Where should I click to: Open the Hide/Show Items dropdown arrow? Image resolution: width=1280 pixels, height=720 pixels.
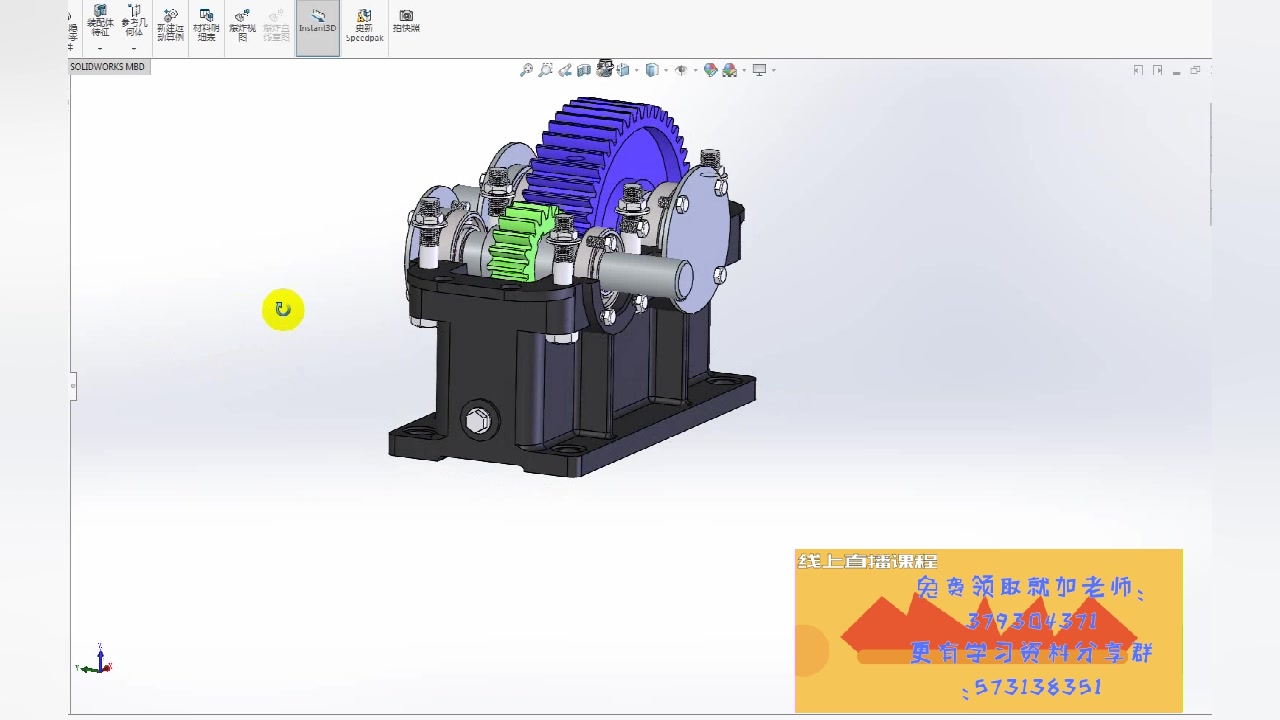pyautogui.click(x=695, y=70)
